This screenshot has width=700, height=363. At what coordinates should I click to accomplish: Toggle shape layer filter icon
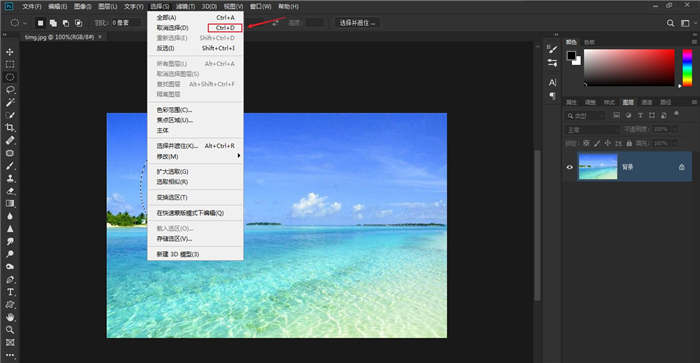652,115
